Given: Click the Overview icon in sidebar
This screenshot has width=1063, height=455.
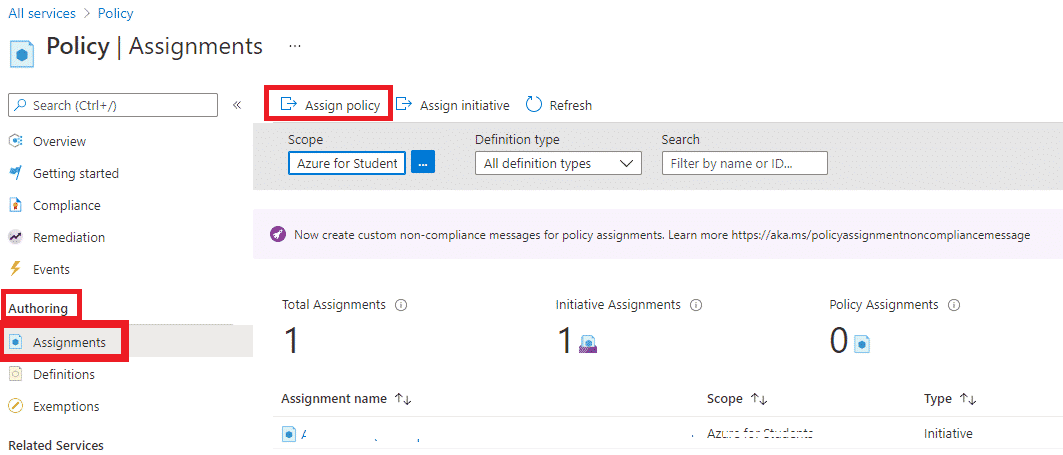Looking at the screenshot, I should pyautogui.click(x=16, y=141).
